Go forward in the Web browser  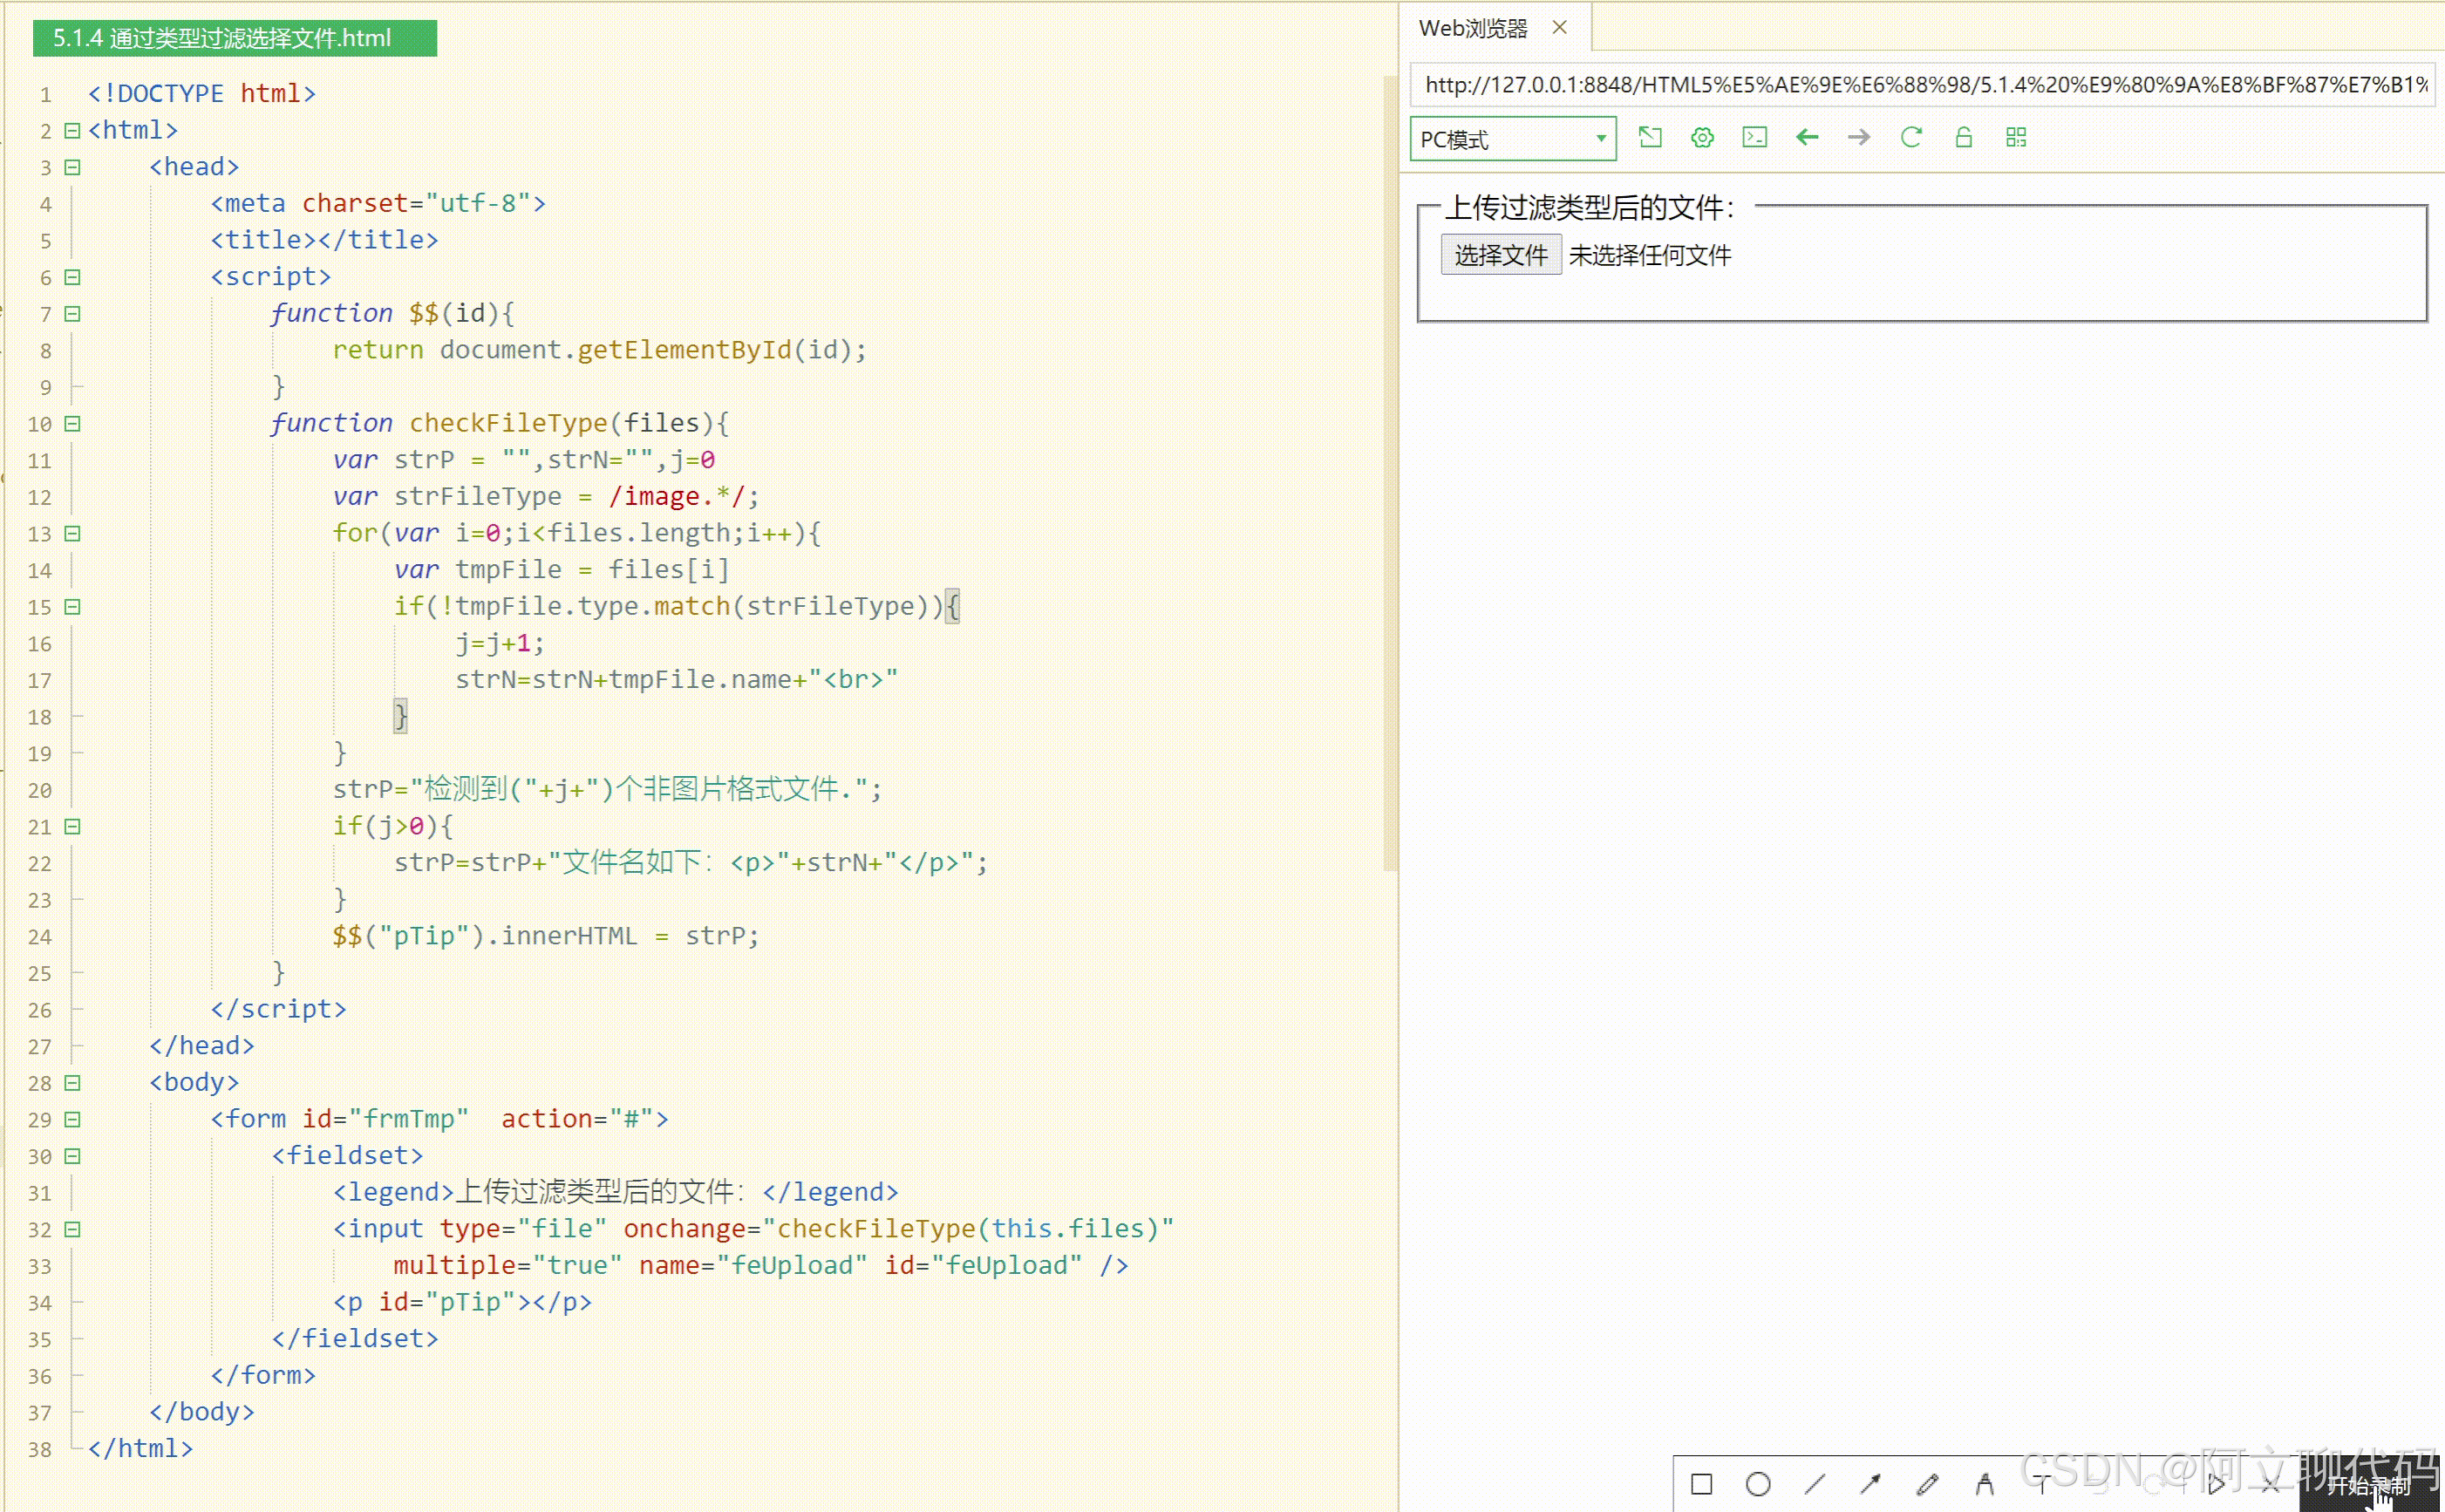1858,137
